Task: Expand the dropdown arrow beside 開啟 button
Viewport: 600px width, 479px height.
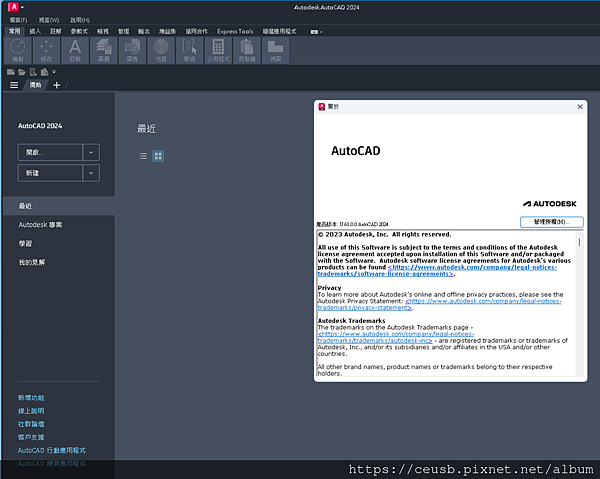Action: 91,152
